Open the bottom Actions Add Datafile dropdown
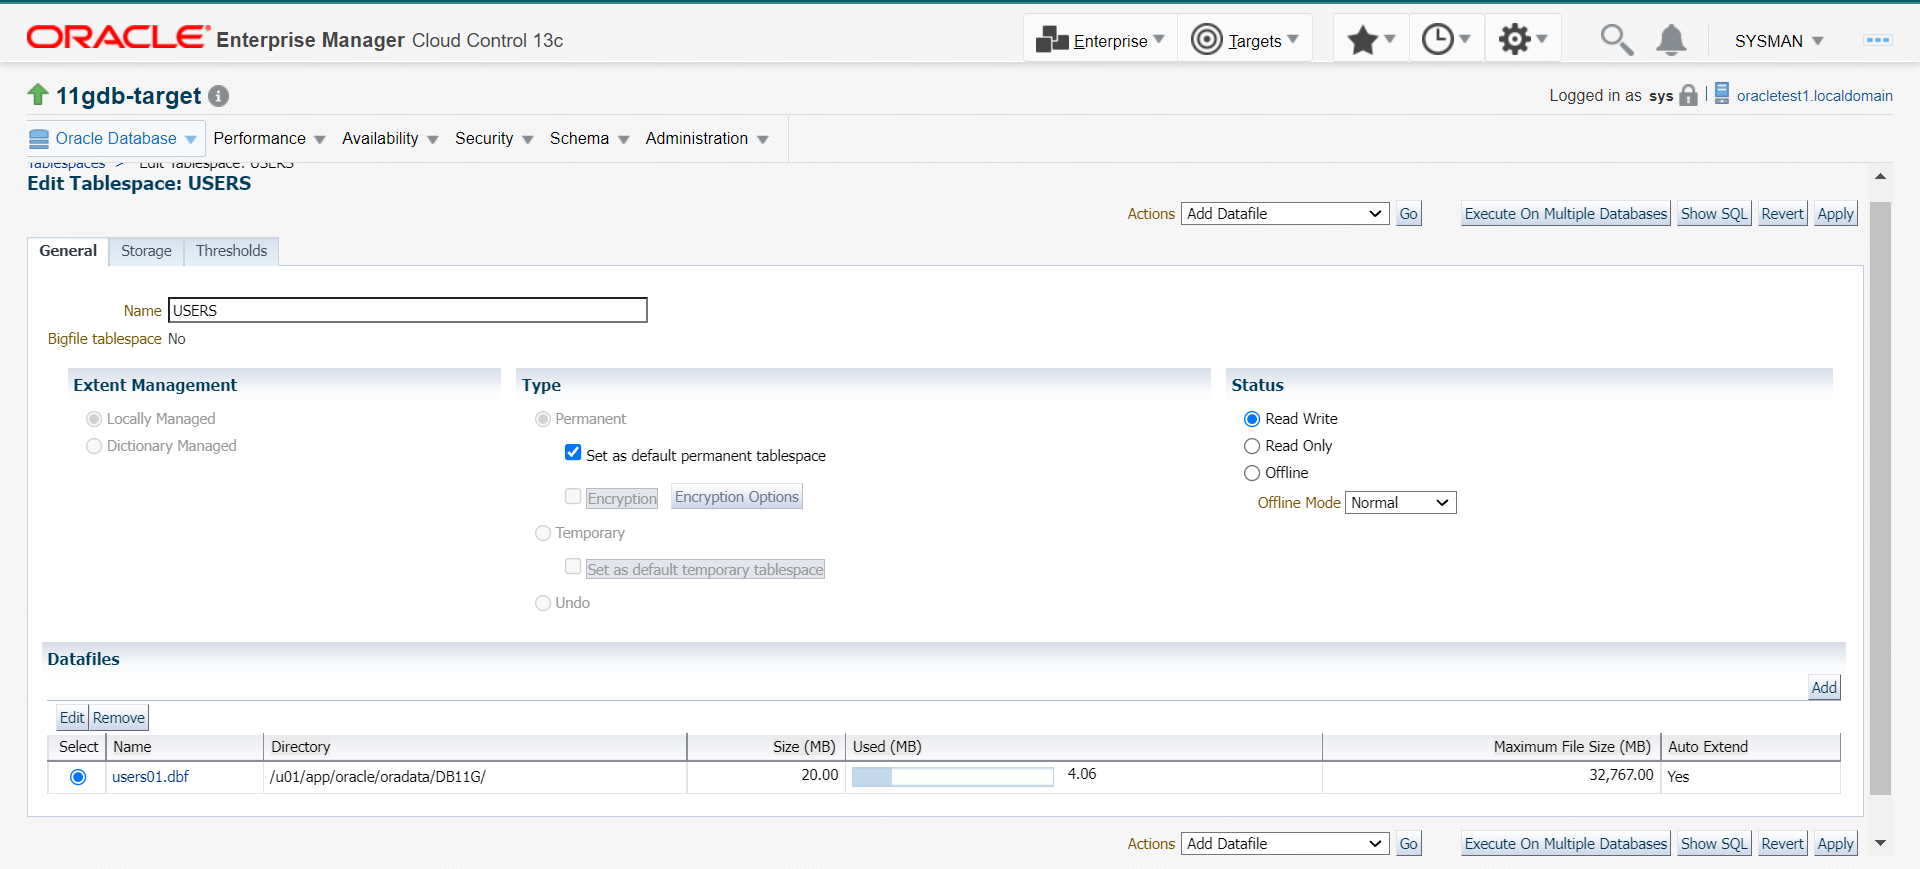1920x869 pixels. coord(1285,844)
